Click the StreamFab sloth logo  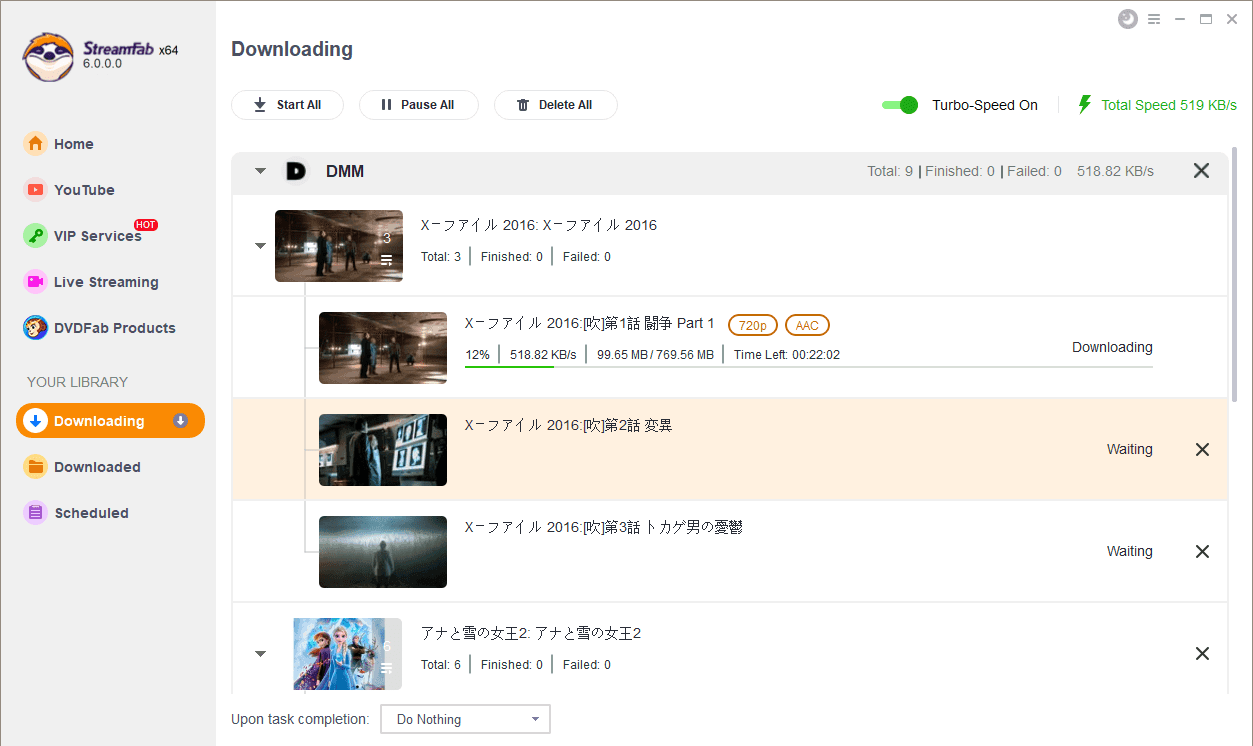coord(49,56)
